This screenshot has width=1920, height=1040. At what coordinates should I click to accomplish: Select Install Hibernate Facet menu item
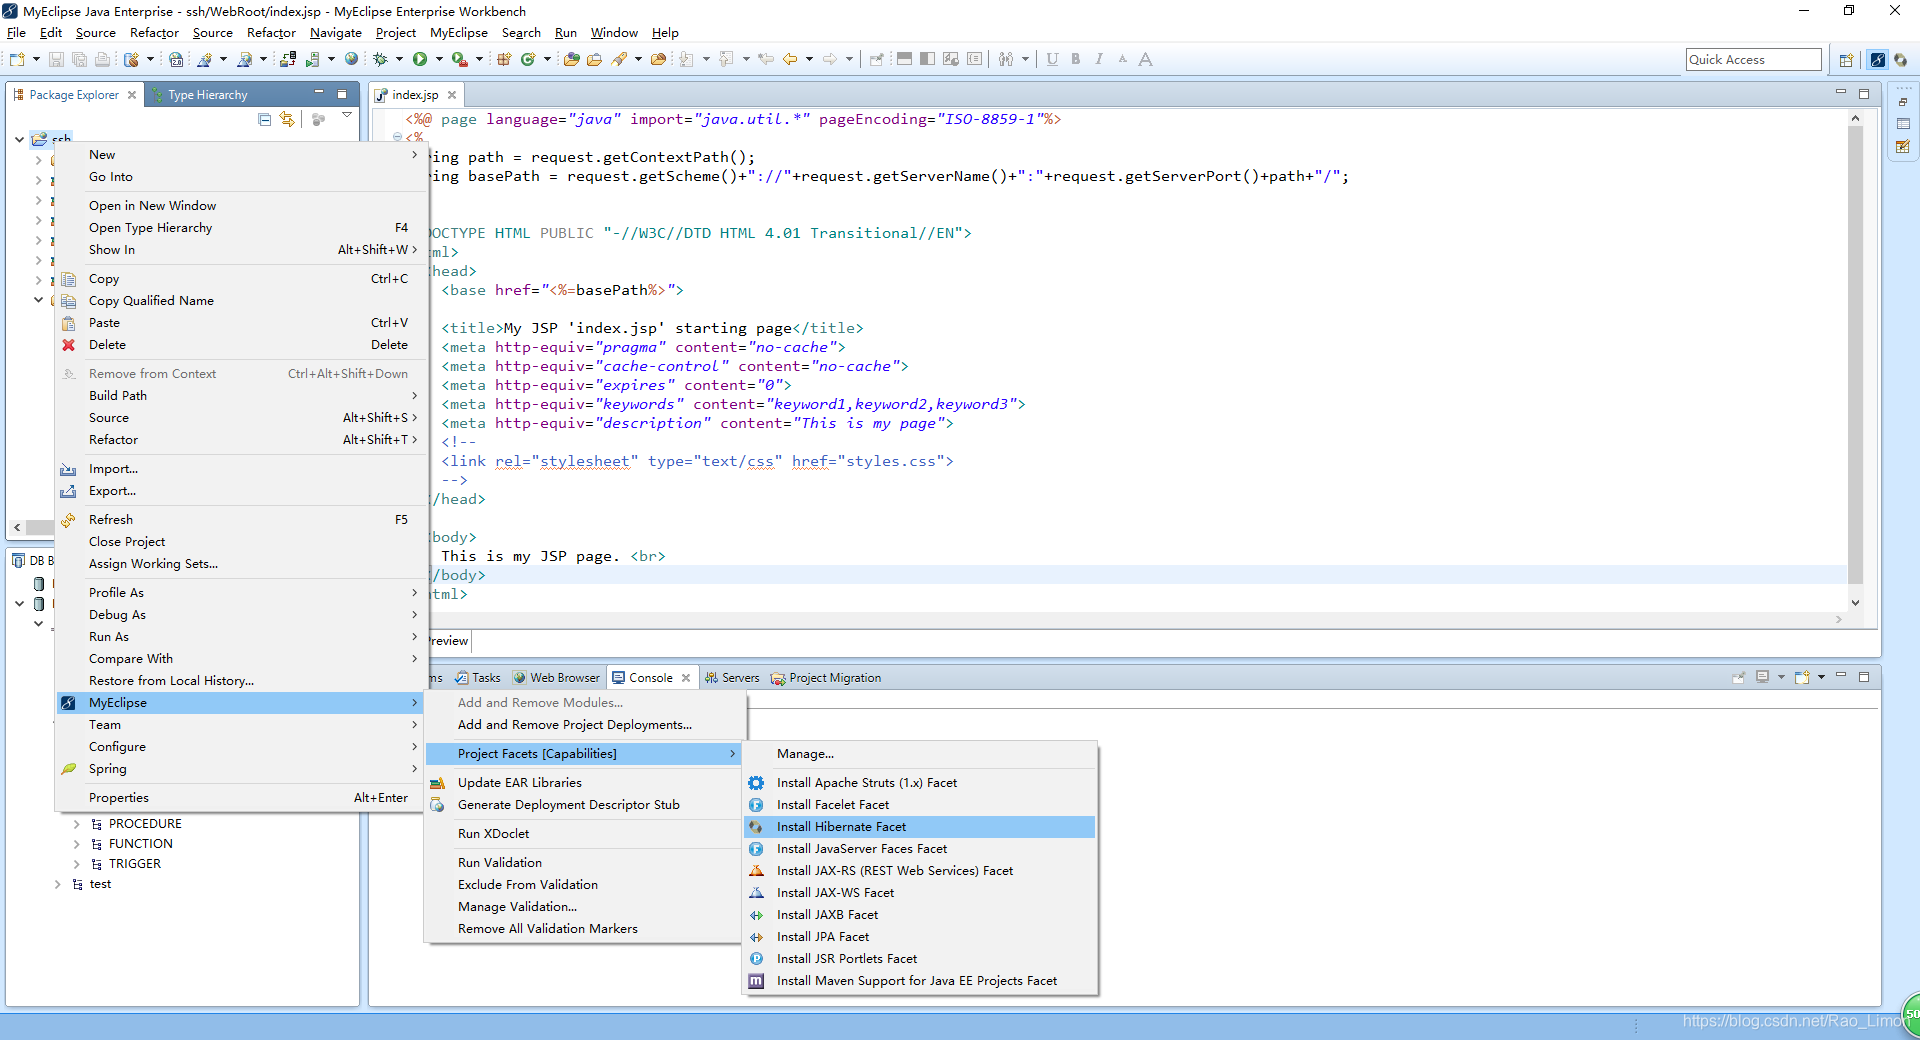[x=919, y=827]
